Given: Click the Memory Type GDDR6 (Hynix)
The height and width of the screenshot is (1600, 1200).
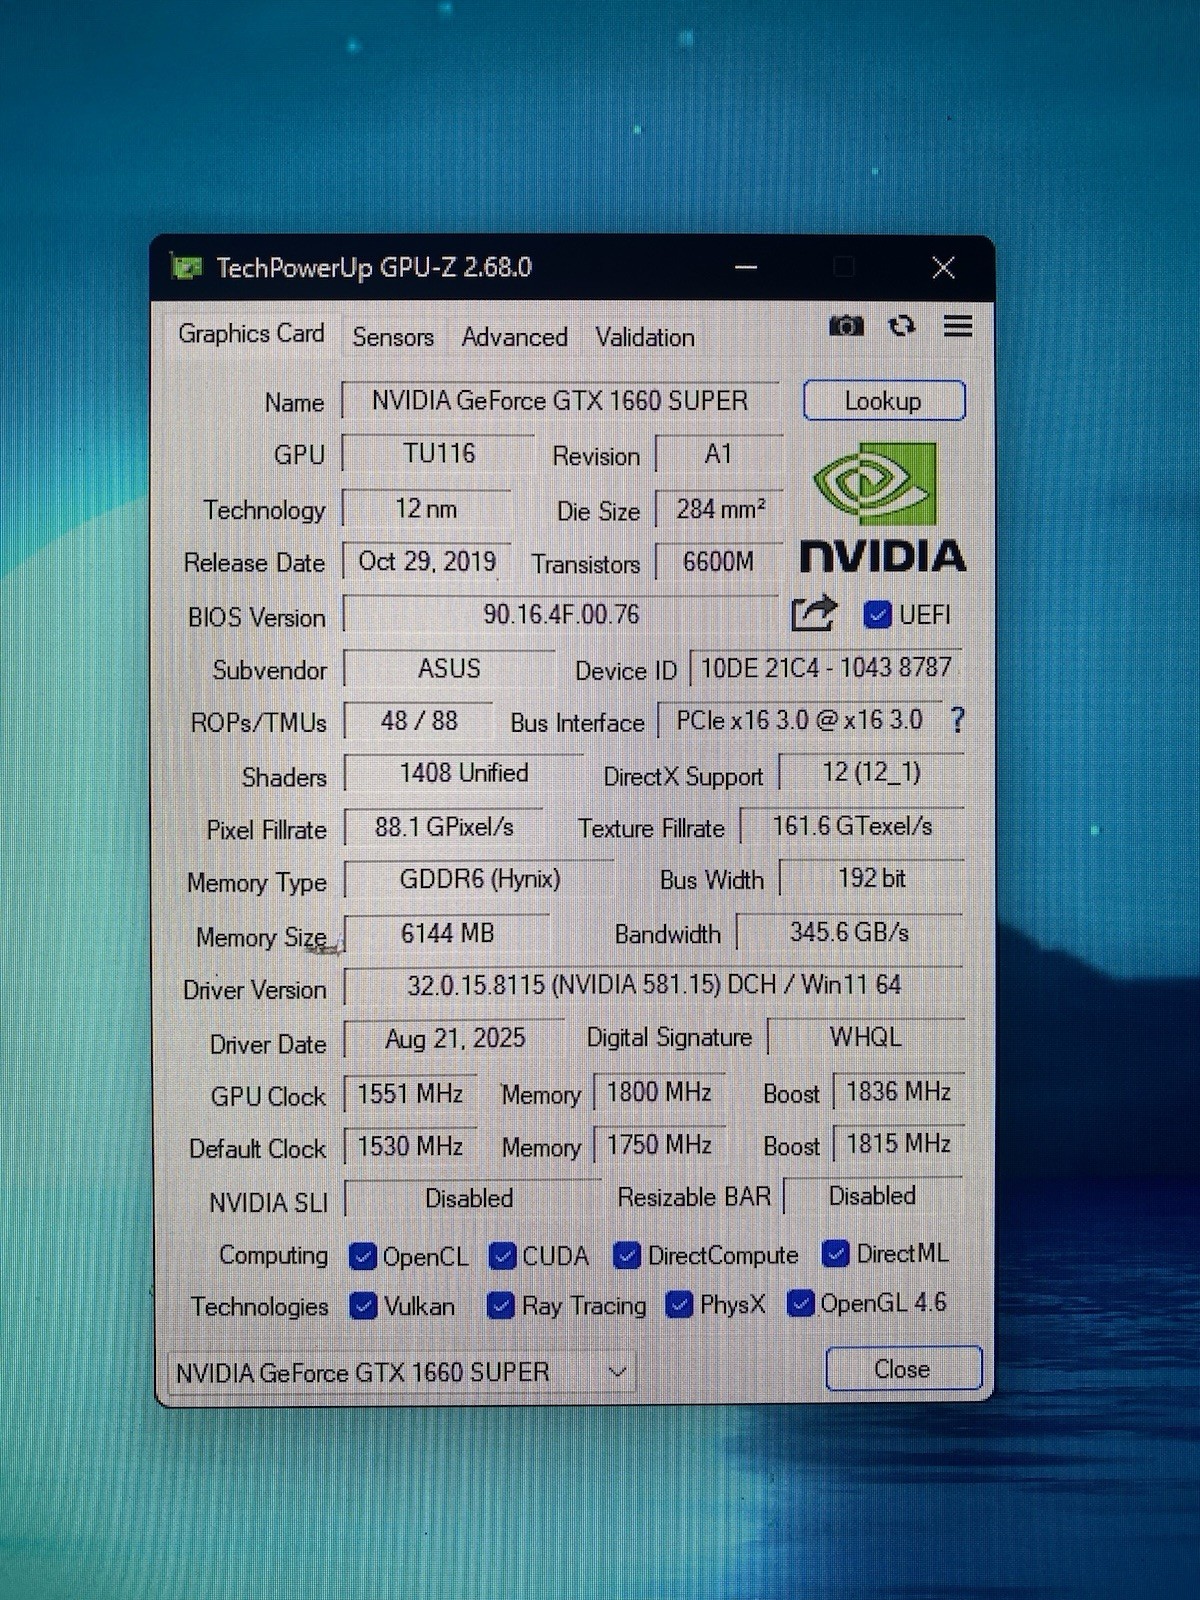Looking at the screenshot, I should 480,879.
